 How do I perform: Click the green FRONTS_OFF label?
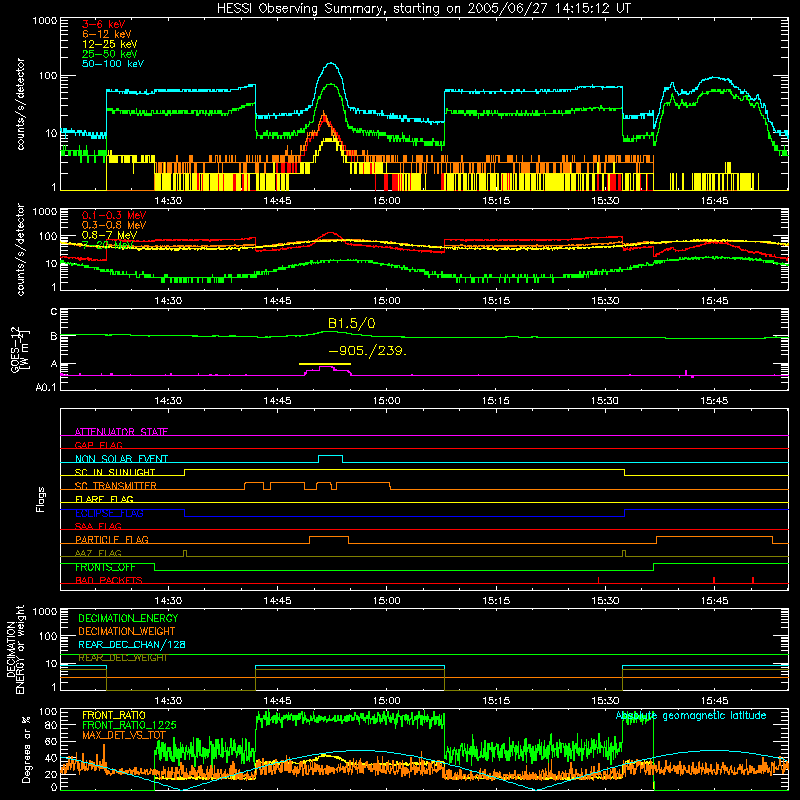pyautogui.click(x=105, y=567)
